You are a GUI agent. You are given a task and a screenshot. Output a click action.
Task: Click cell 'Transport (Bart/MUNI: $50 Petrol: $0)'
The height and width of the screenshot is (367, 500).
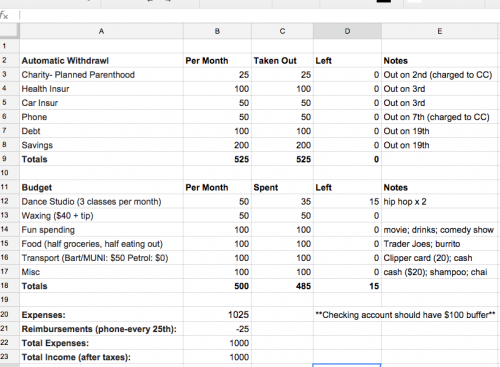101,258
